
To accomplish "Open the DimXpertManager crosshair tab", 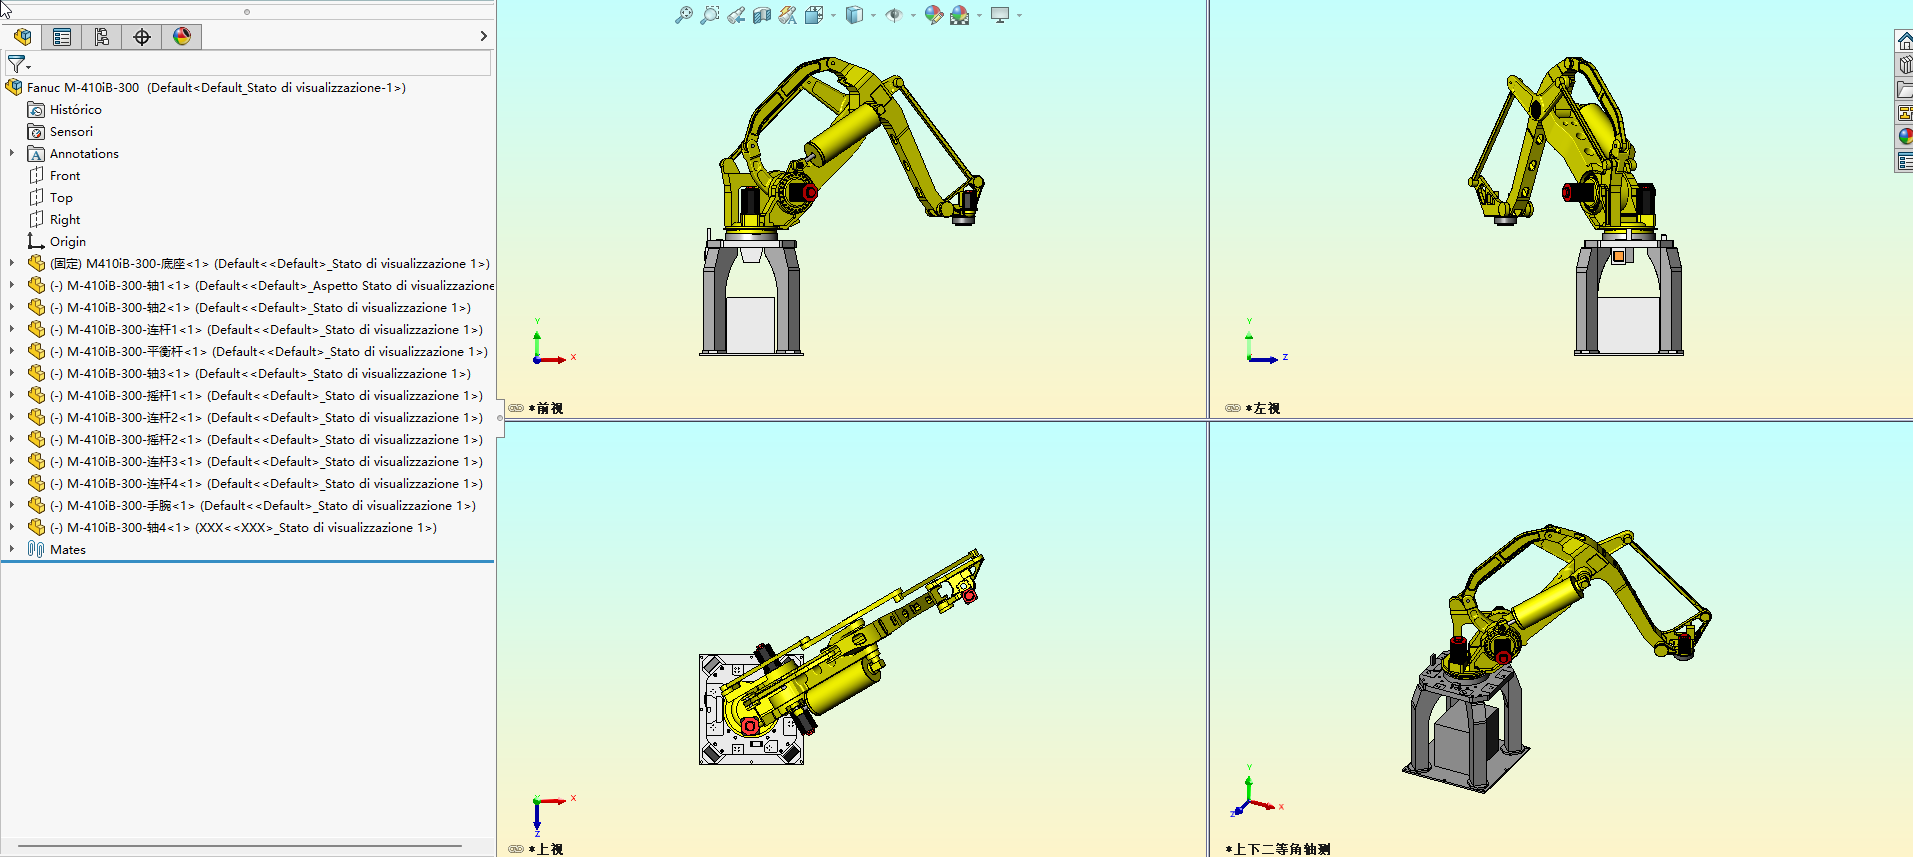I will pos(142,37).
